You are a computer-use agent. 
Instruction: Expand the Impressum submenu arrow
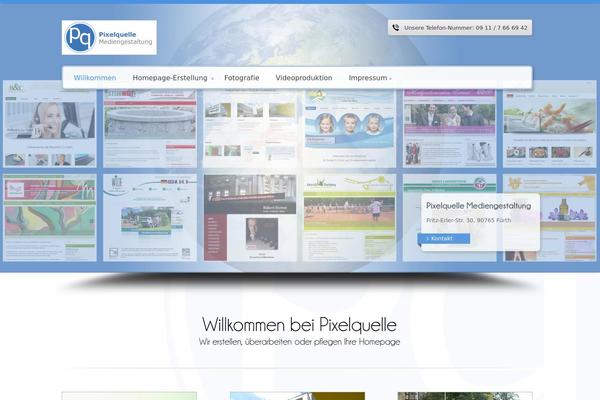pos(390,79)
